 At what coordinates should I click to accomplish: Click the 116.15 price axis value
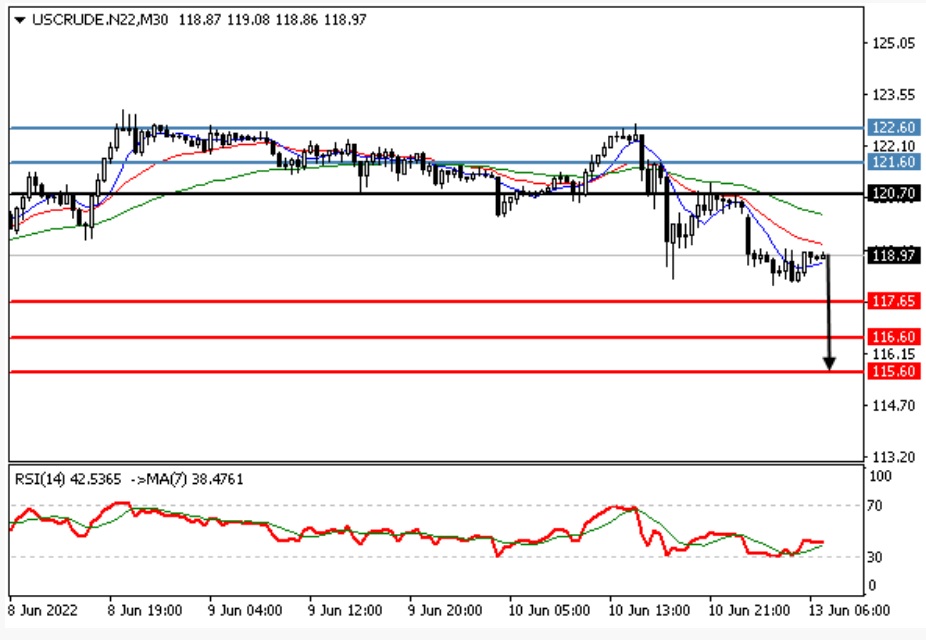(x=893, y=354)
